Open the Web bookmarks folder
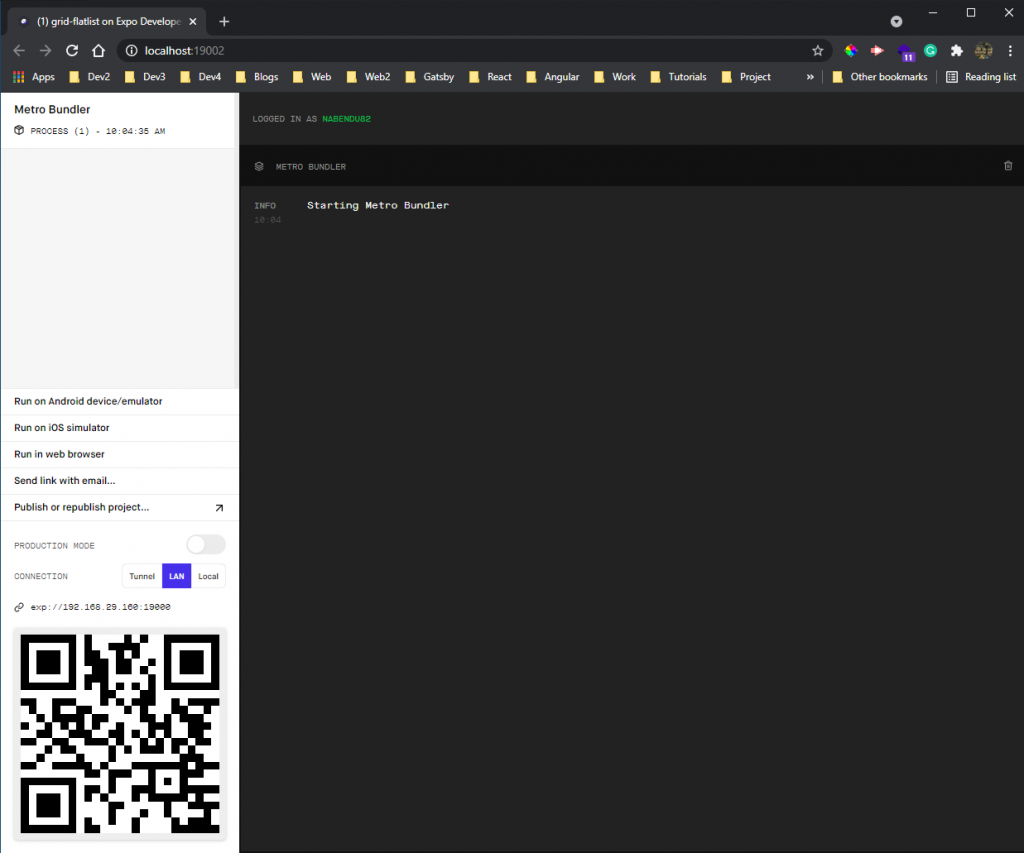This screenshot has width=1024, height=853. pos(312,76)
